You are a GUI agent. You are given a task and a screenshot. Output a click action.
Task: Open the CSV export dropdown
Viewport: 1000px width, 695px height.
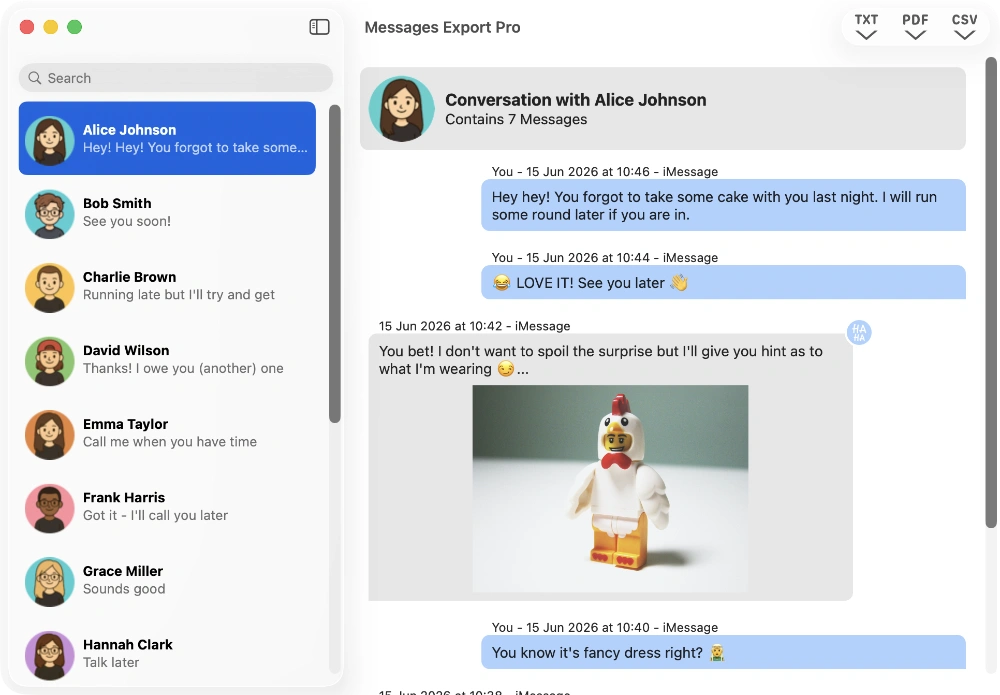(x=964, y=27)
